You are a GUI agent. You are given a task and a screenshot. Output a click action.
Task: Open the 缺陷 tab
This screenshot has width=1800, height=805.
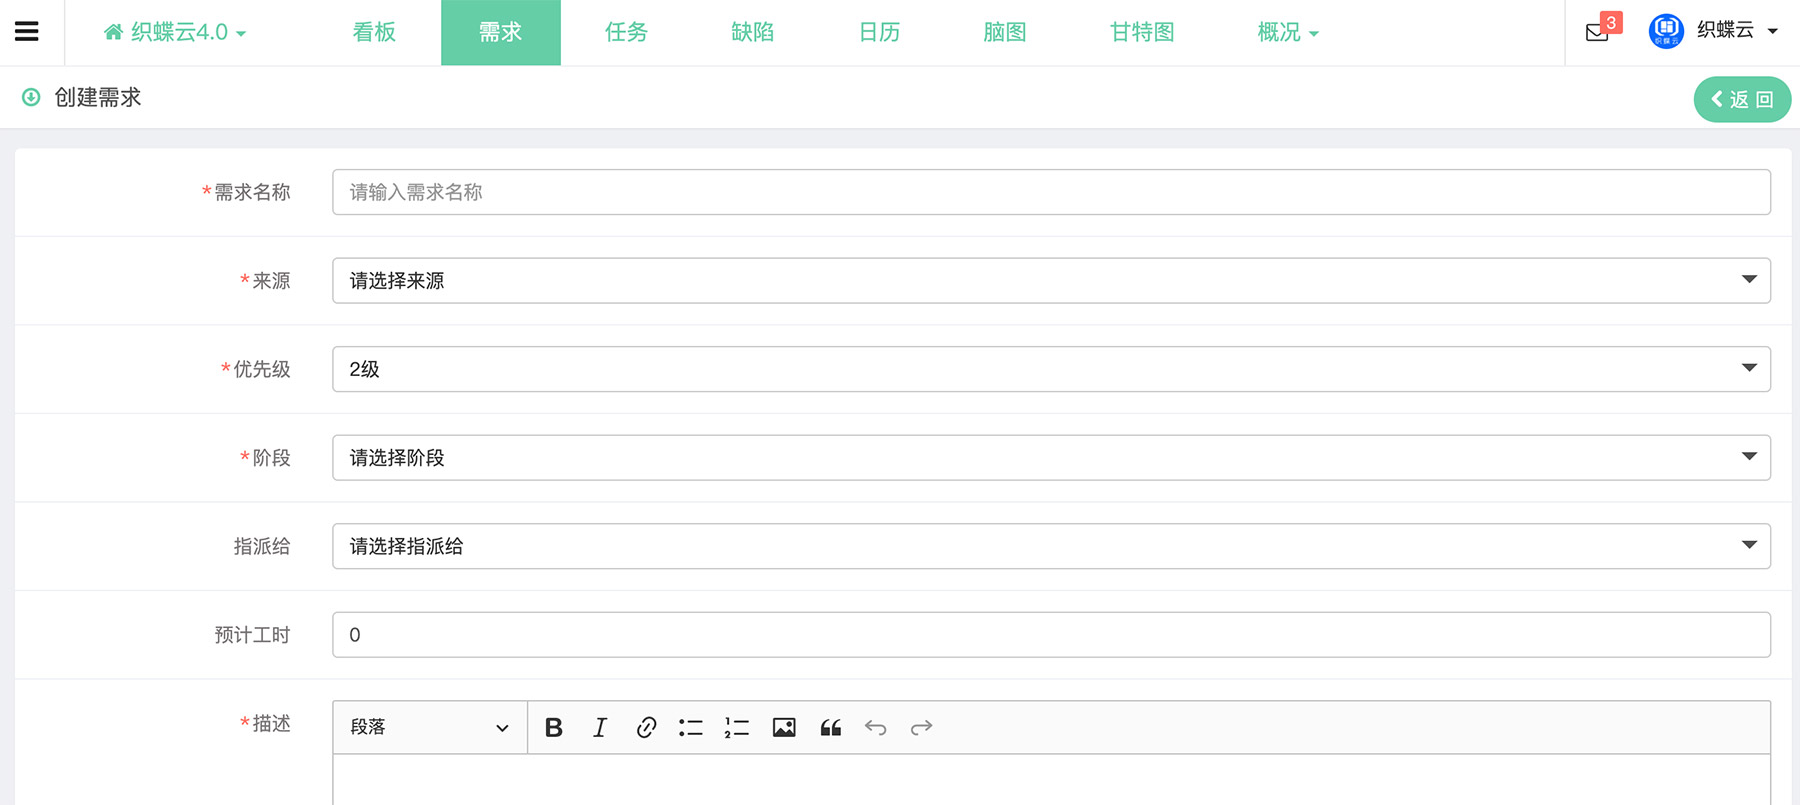[753, 32]
